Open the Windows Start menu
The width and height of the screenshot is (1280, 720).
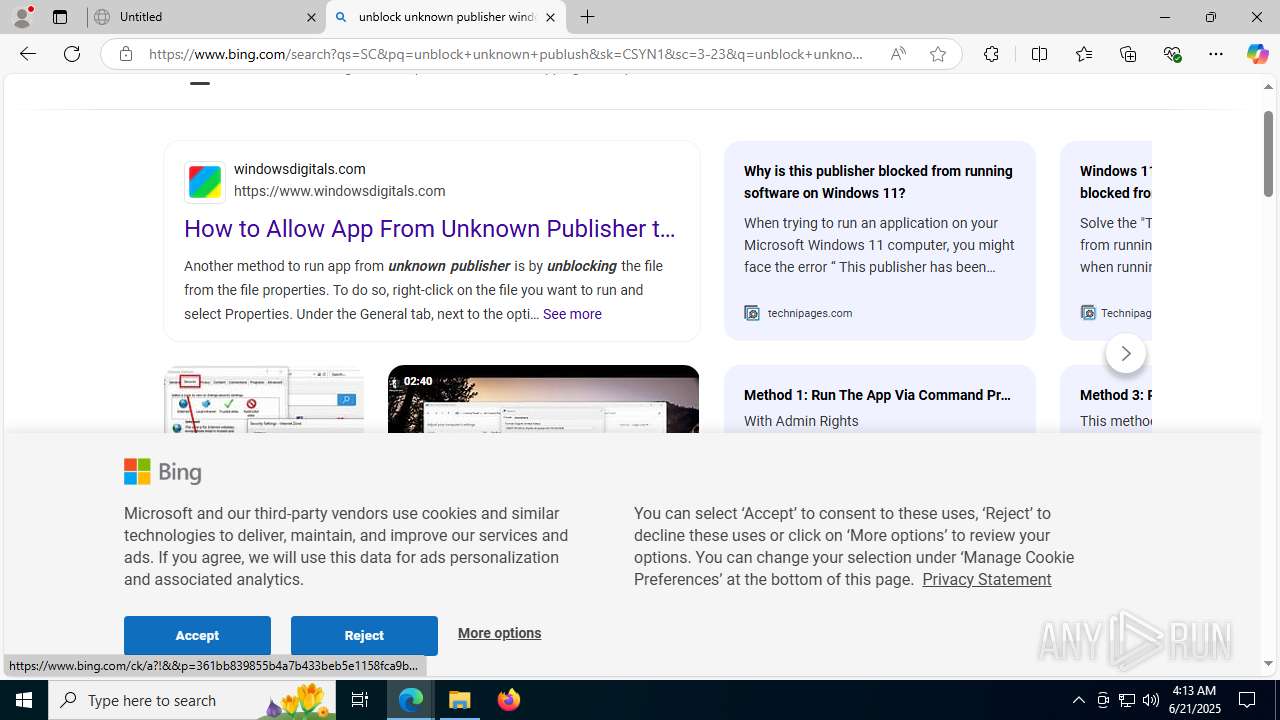24,700
